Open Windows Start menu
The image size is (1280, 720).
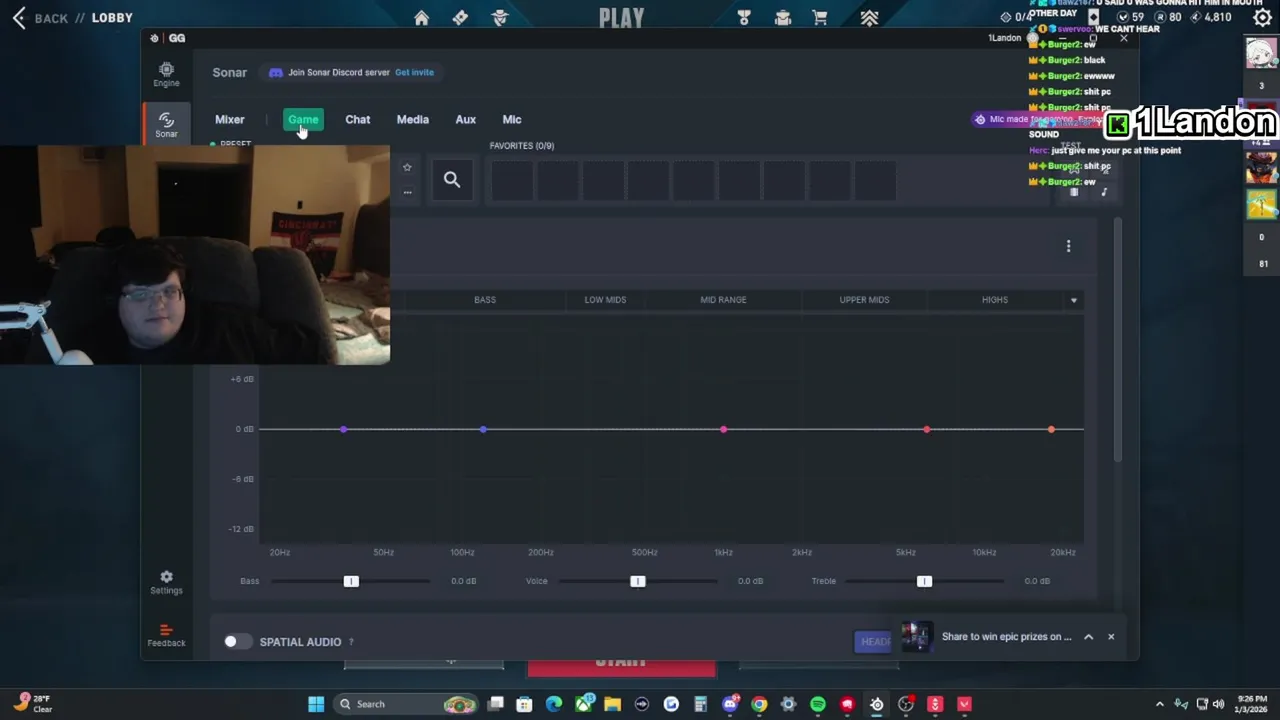click(316, 704)
